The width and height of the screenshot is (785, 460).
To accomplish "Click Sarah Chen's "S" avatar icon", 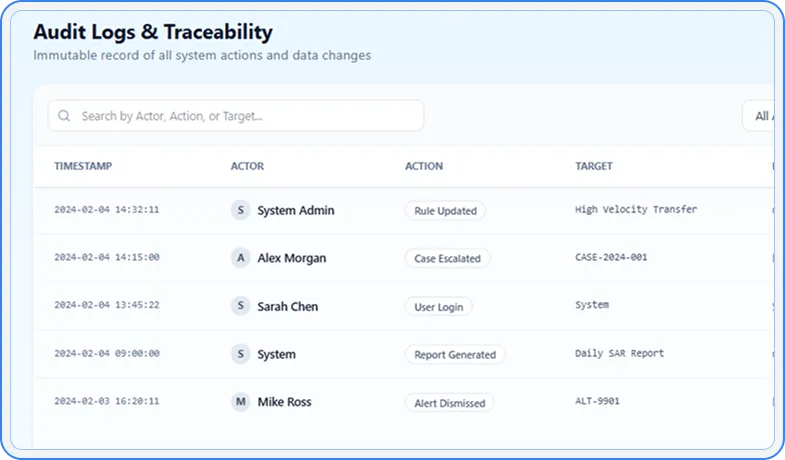I will [x=240, y=306].
